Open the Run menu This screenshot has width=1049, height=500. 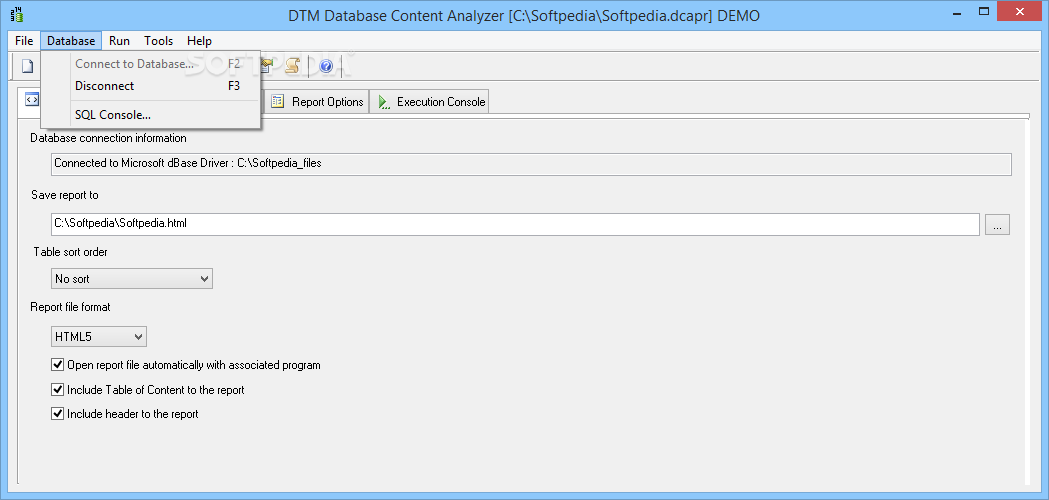120,41
